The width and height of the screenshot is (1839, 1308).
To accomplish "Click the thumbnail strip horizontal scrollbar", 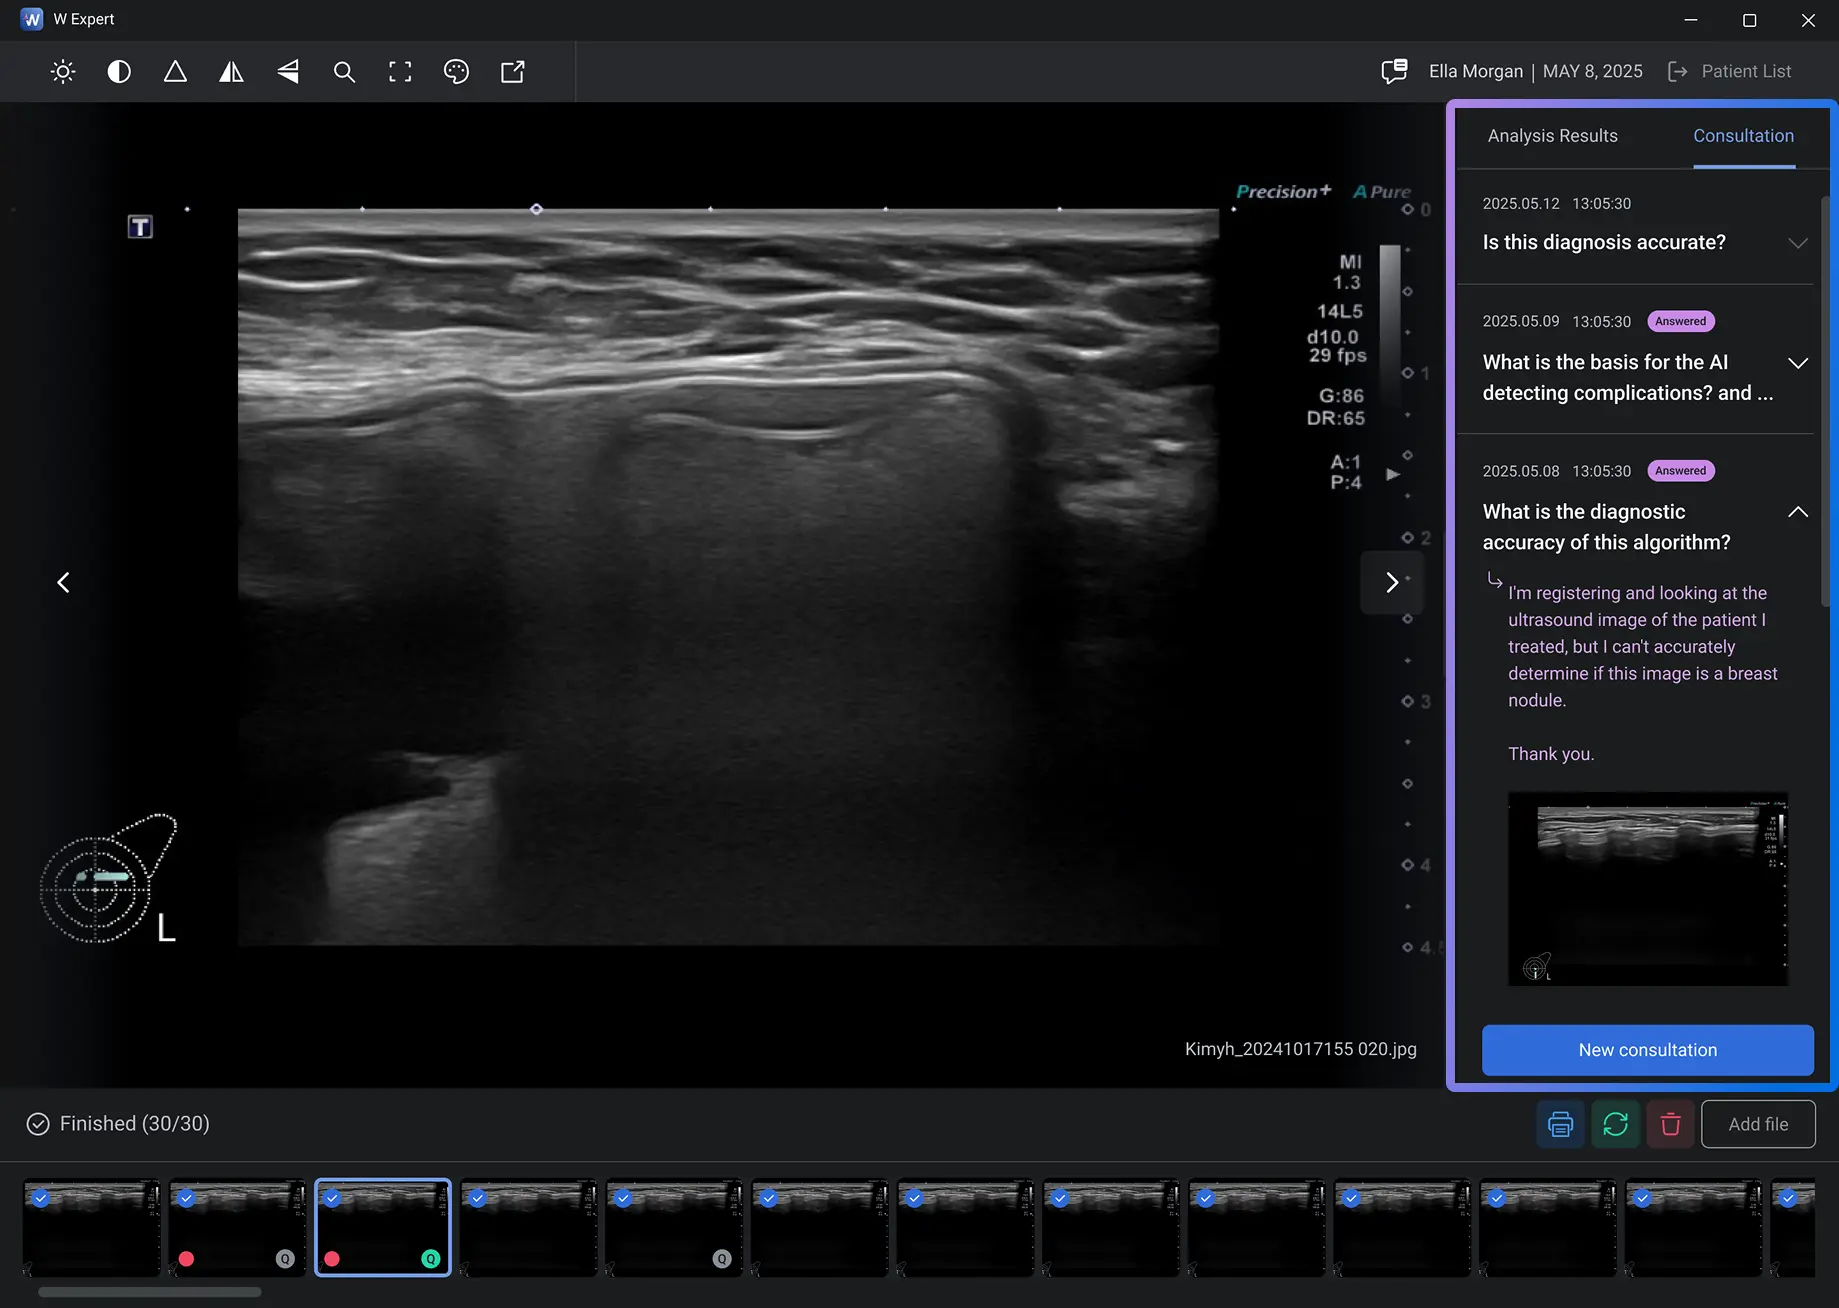I will click(x=150, y=1292).
